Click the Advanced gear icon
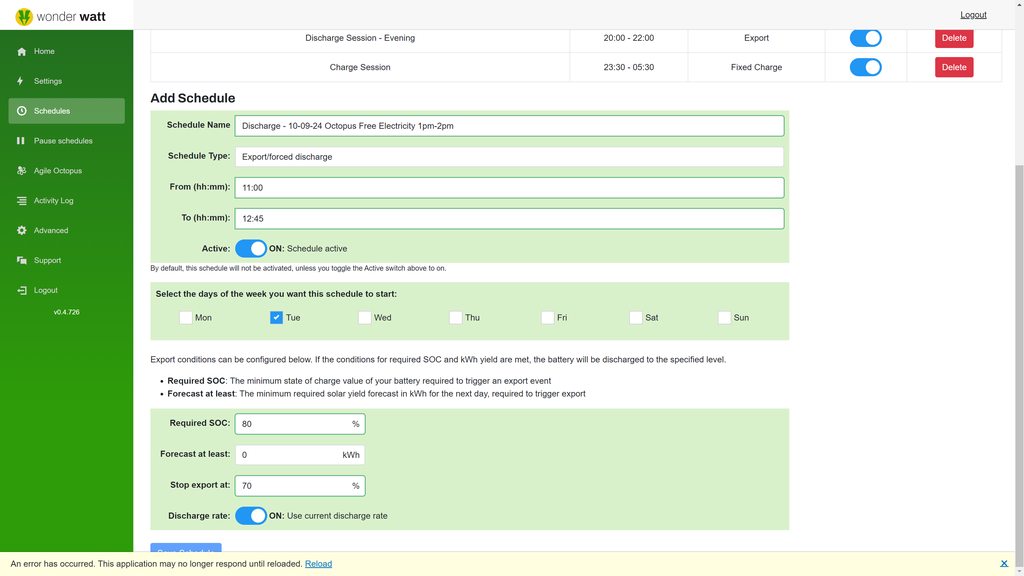The height and width of the screenshot is (576, 1024). [x=21, y=231]
